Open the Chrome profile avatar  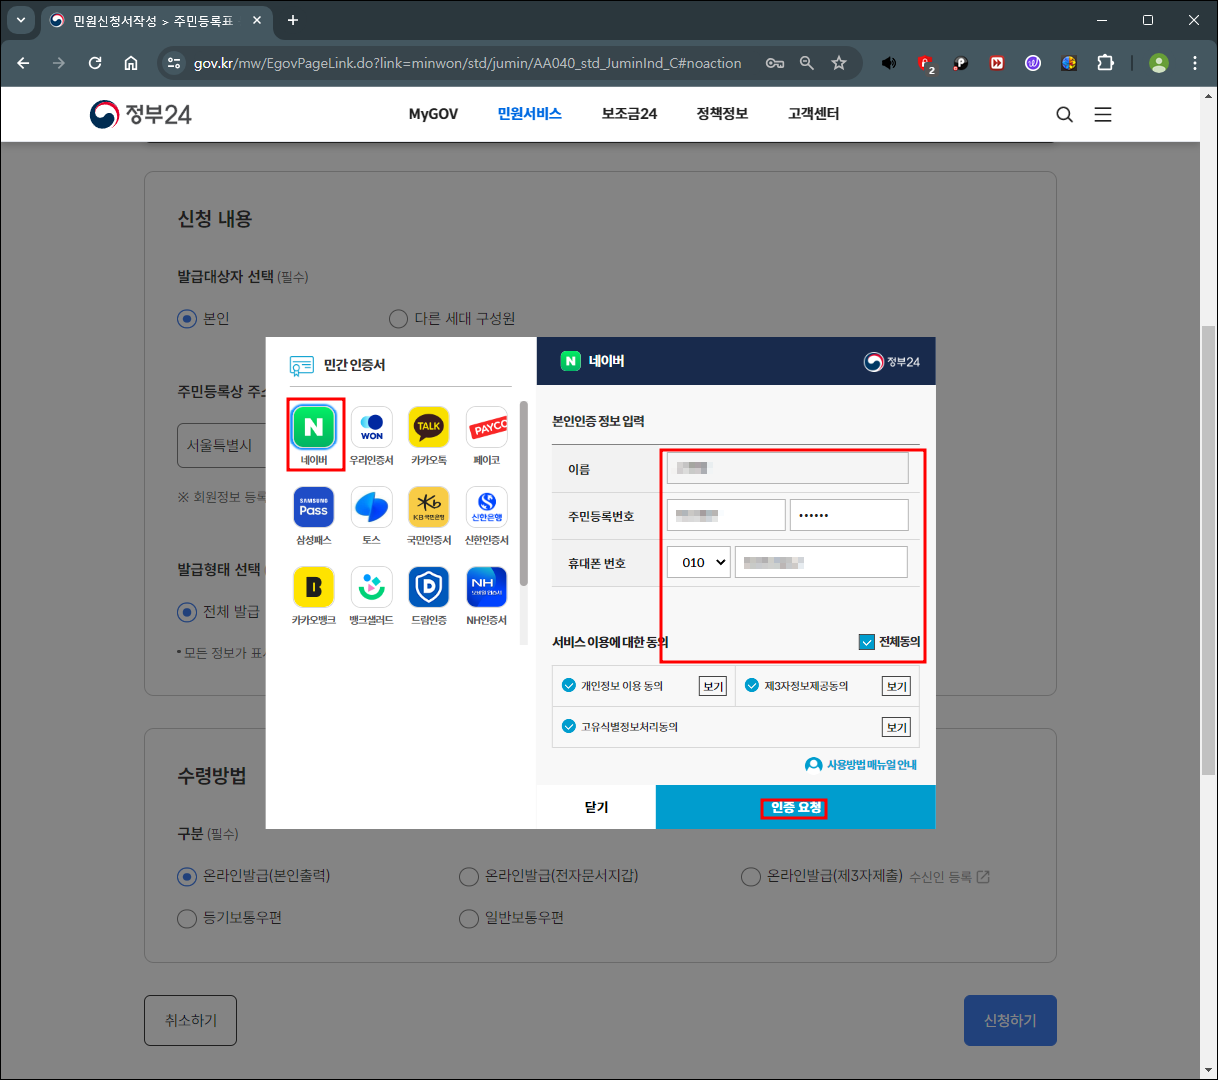click(1159, 63)
